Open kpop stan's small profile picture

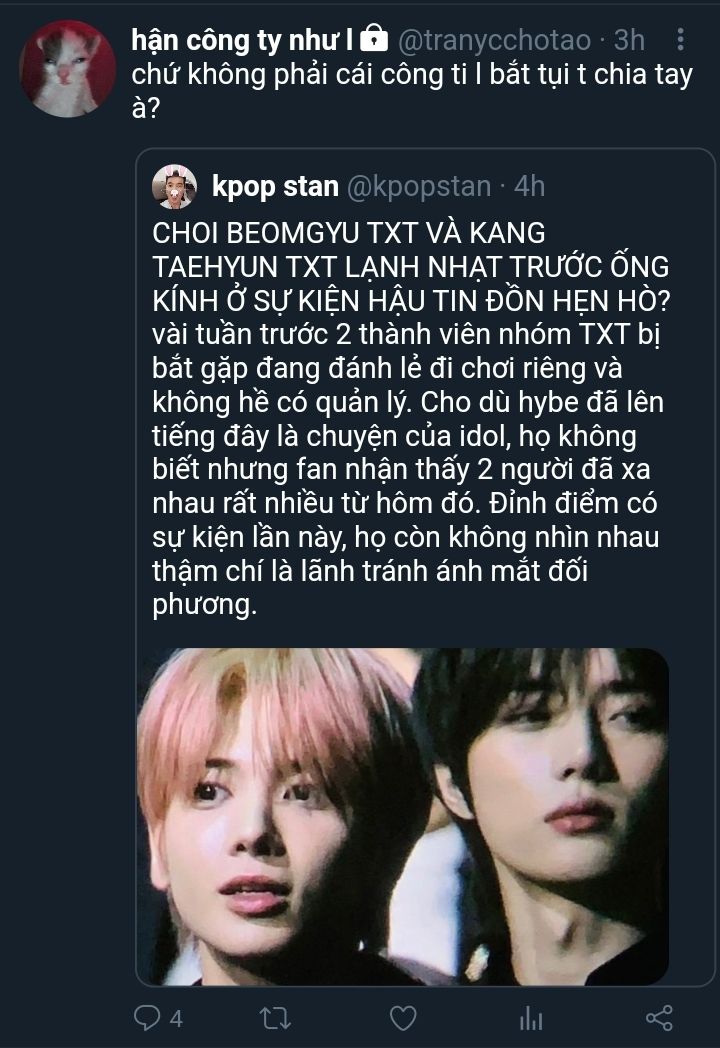tap(174, 186)
